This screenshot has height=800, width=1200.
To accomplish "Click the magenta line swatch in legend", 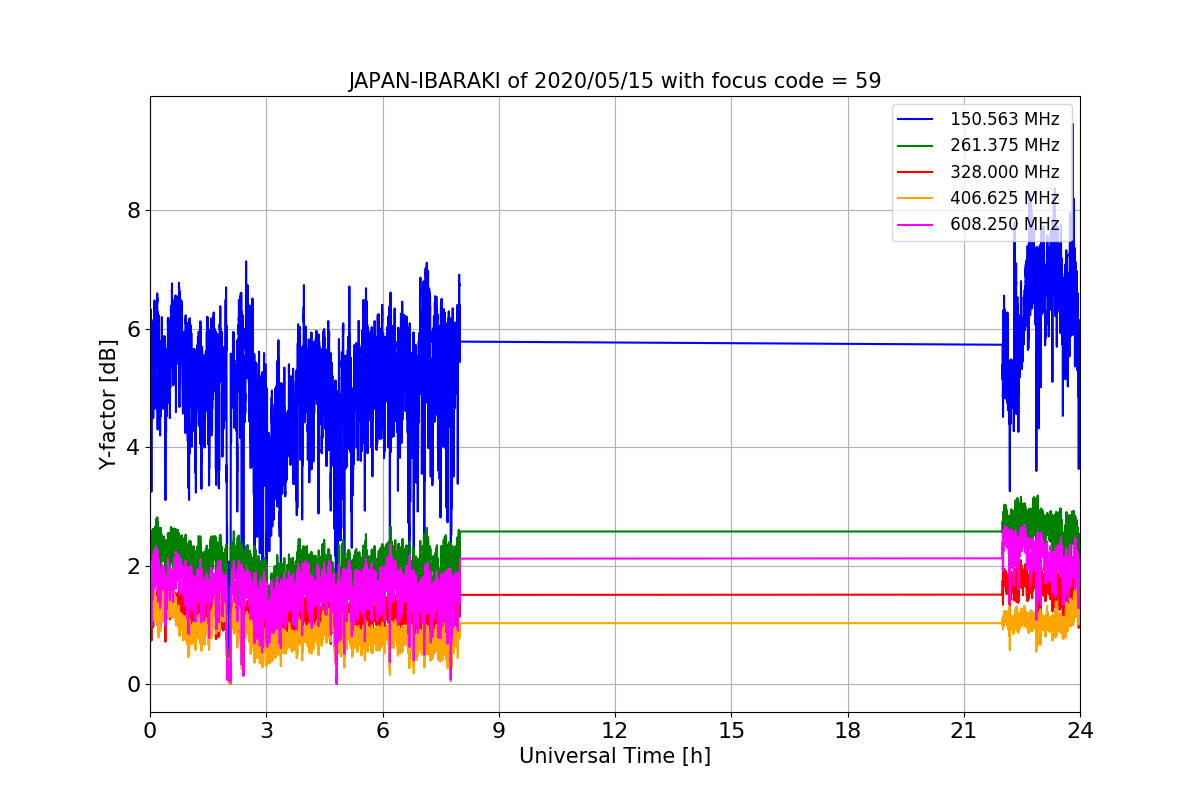I will coord(916,224).
